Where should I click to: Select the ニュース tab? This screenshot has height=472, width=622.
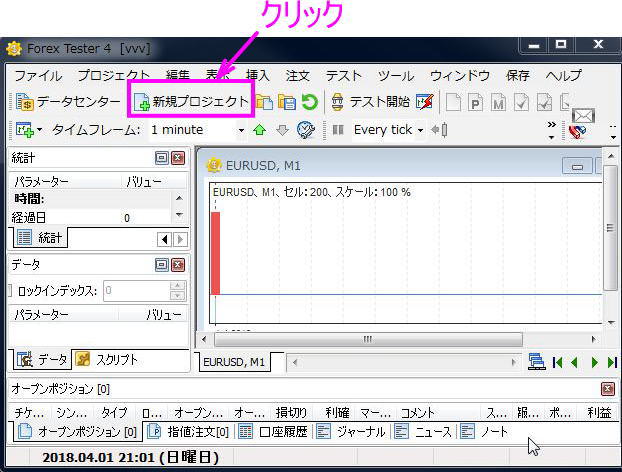tap(423, 432)
